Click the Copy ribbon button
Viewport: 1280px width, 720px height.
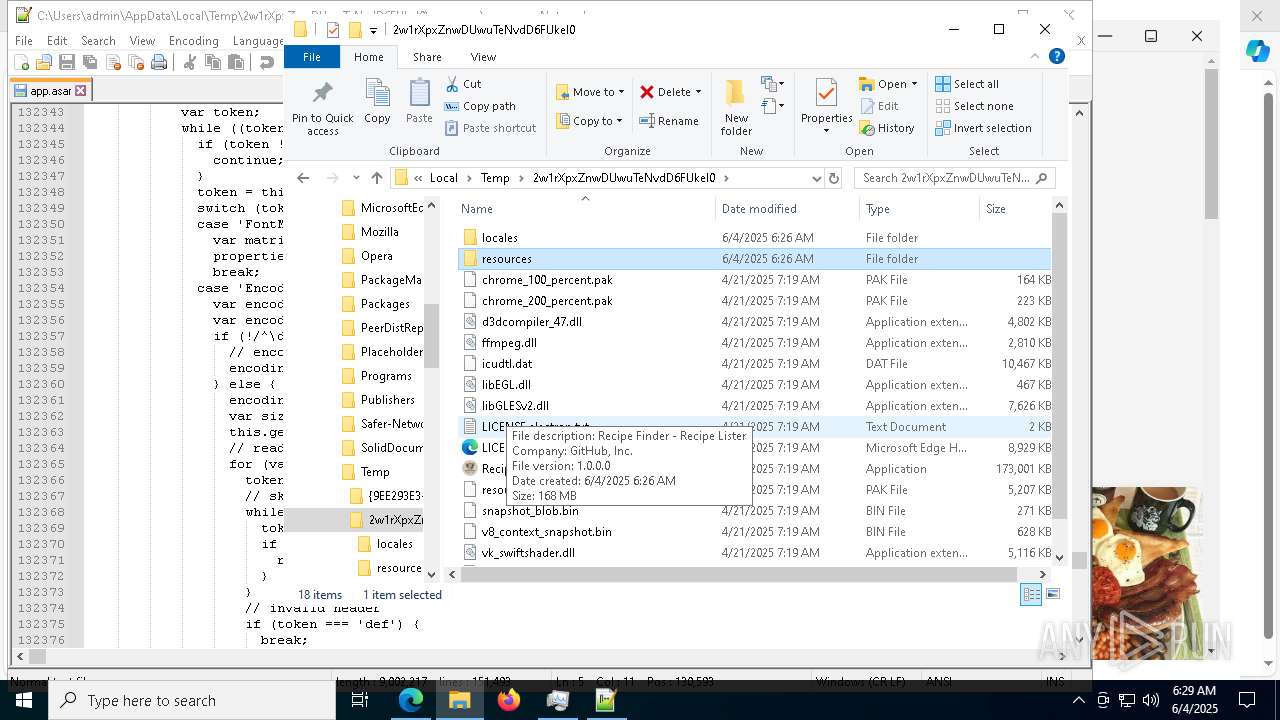pos(377,102)
